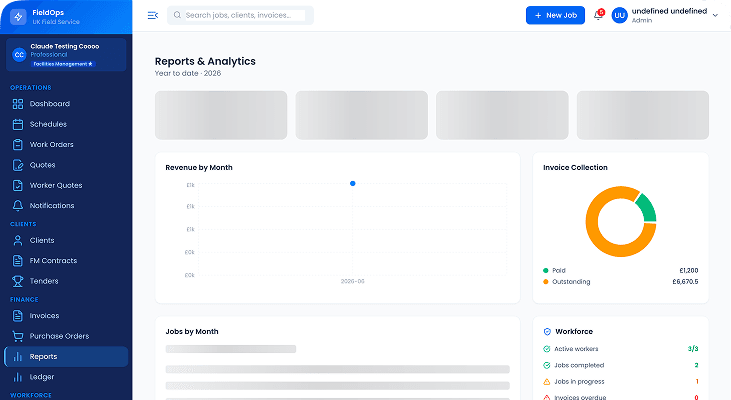Click the Reports bar chart icon
This screenshot has width=731, height=400.
(x=18, y=357)
